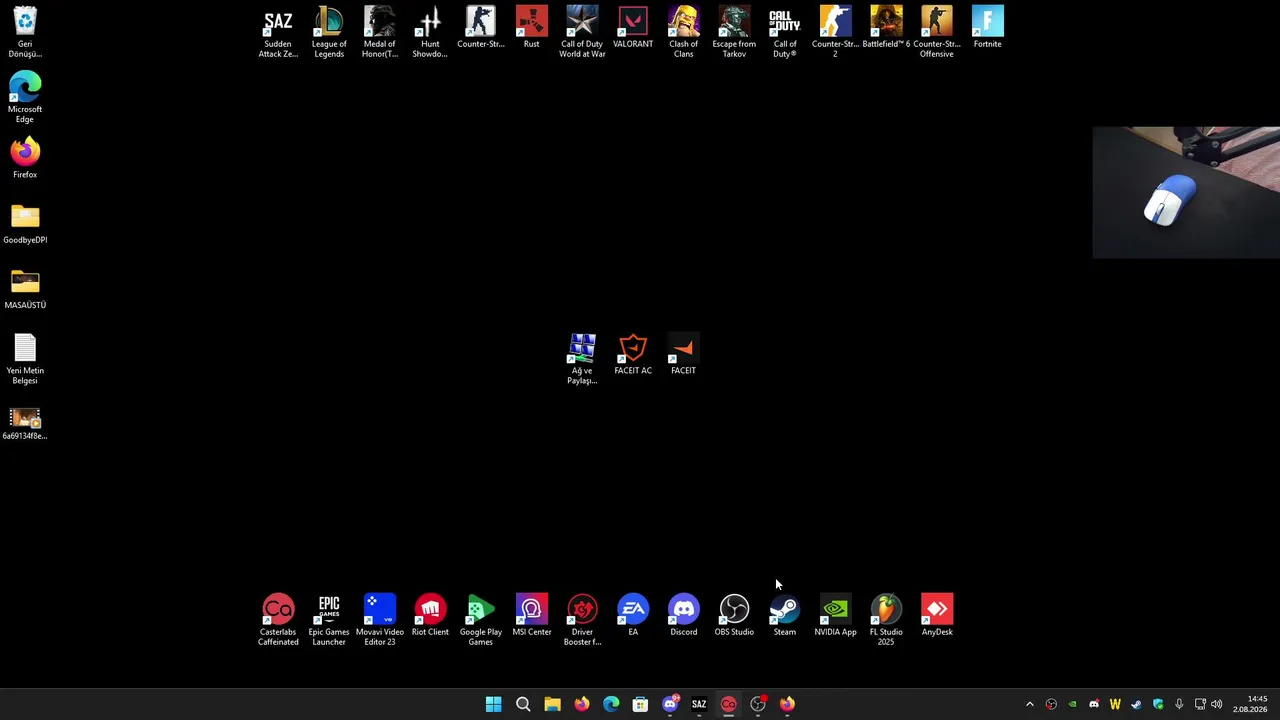Select the Microsoft Edge desktop shortcut
The image size is (1280, 720).
[x=25, y=97]
